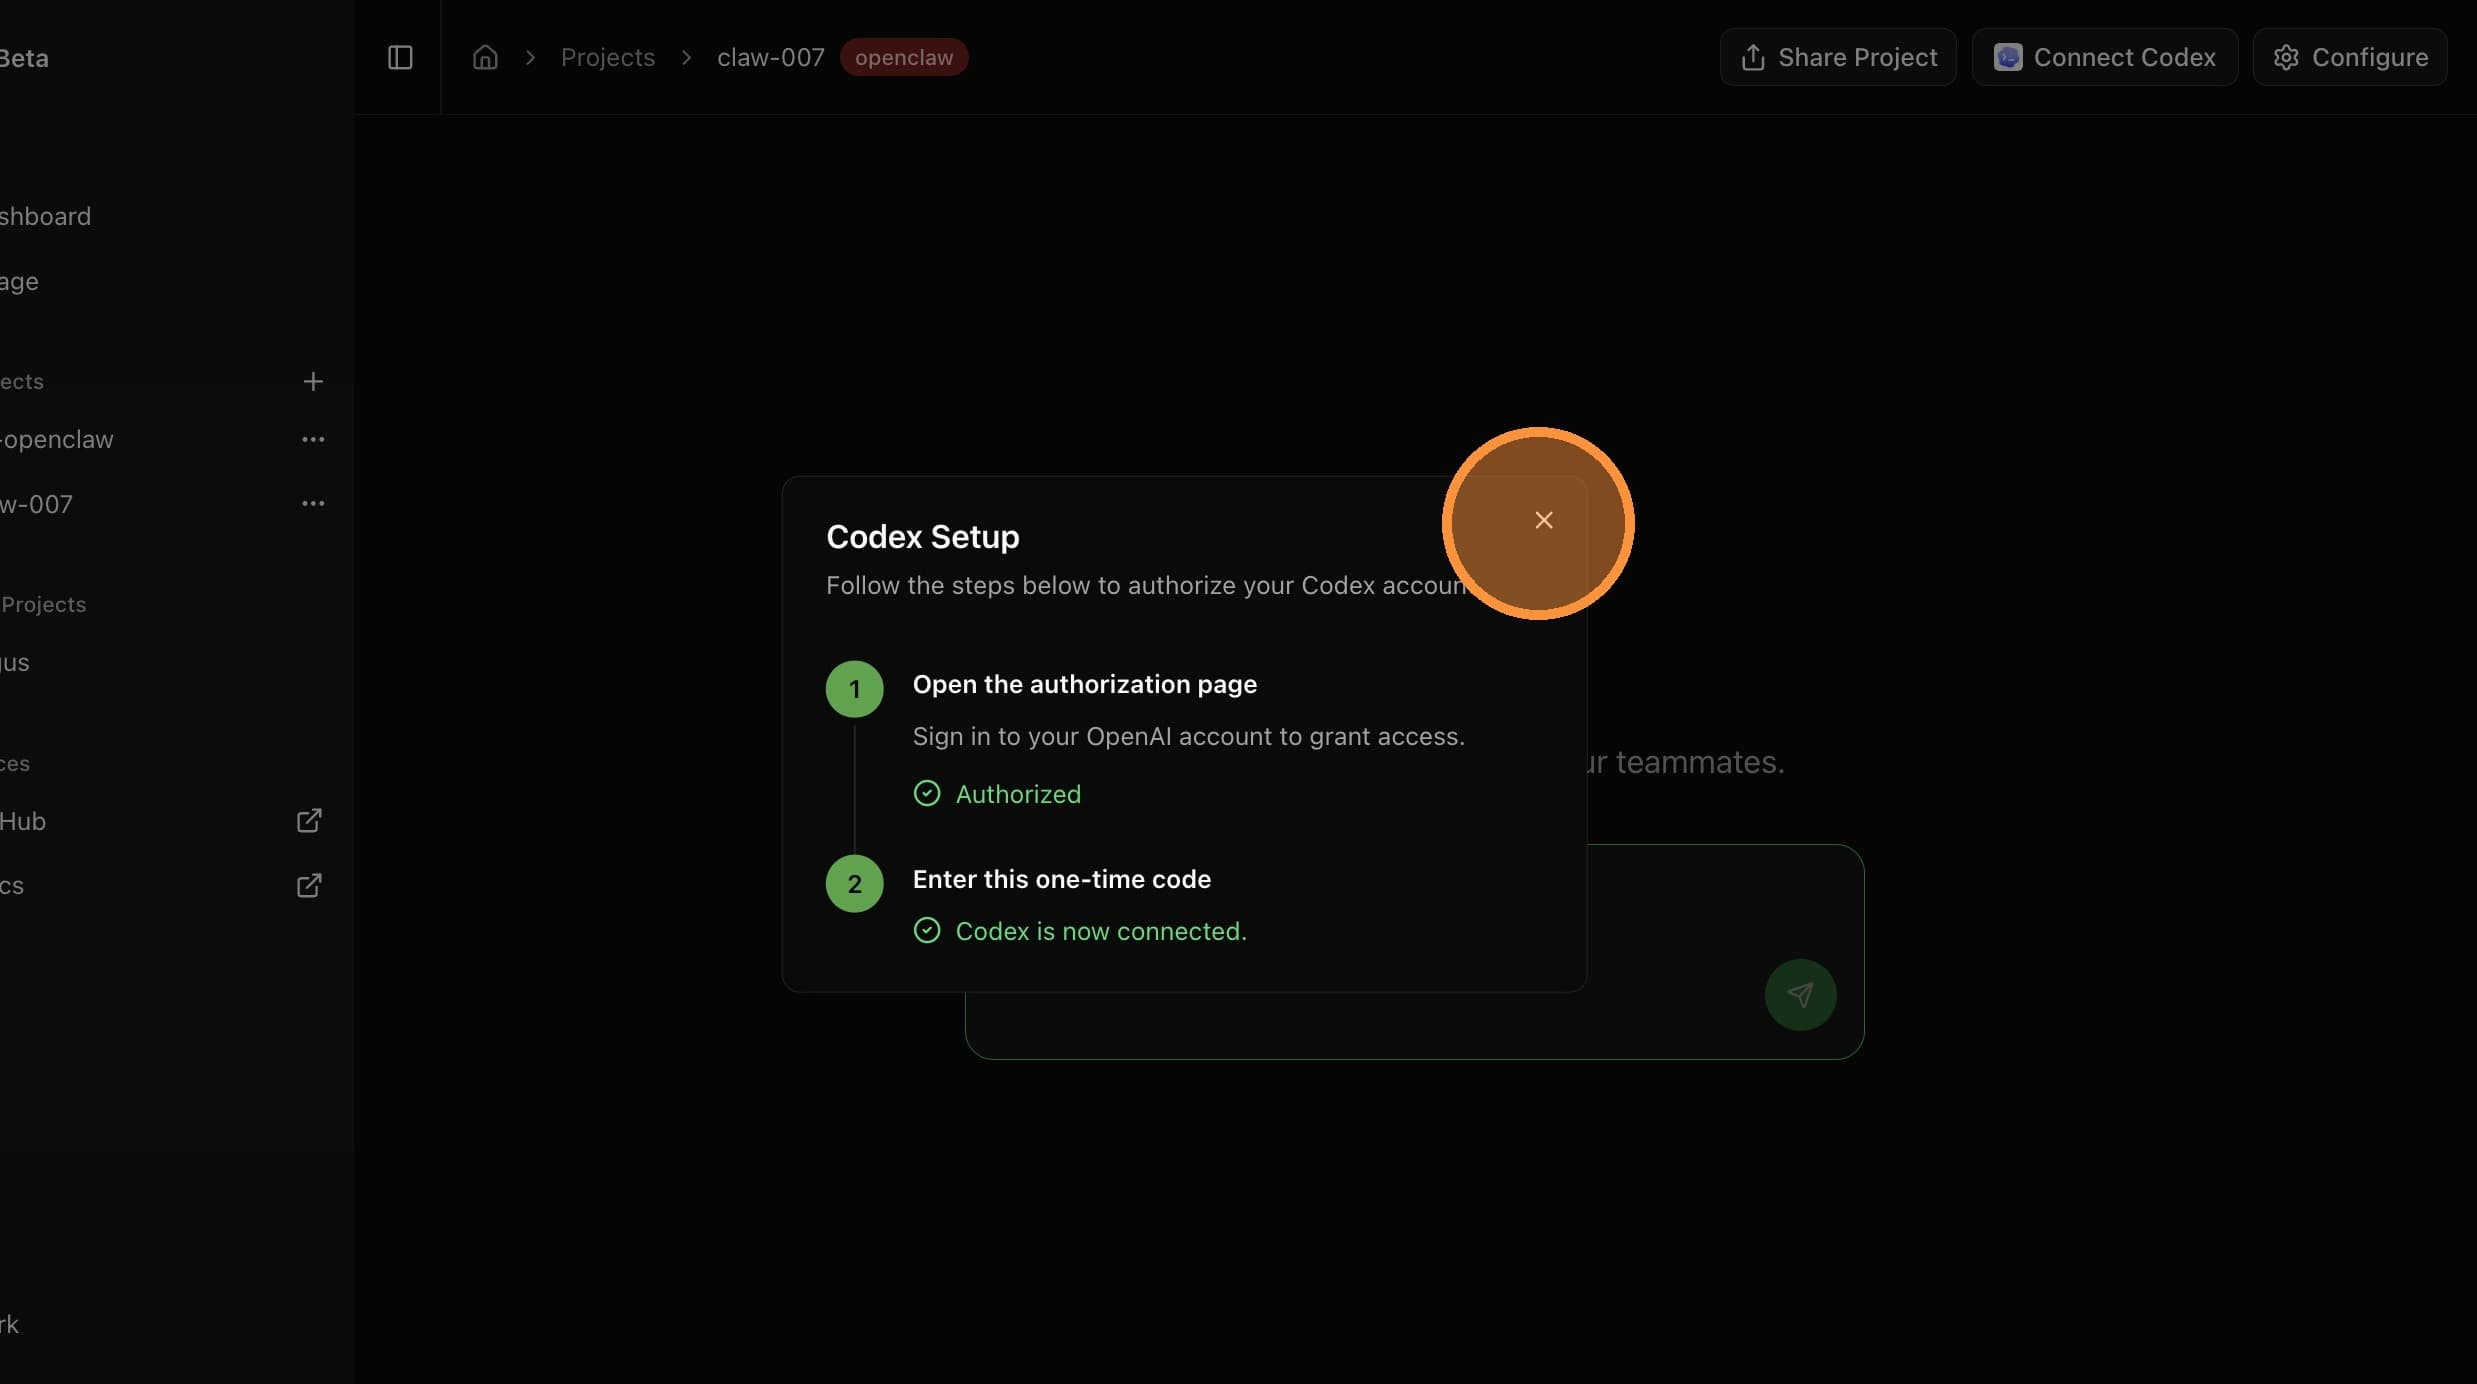The height and width of the screenshot is (1384, 2477).
Task: Click "Enter this one-time code" heading
Action: tap(1062, 879)
